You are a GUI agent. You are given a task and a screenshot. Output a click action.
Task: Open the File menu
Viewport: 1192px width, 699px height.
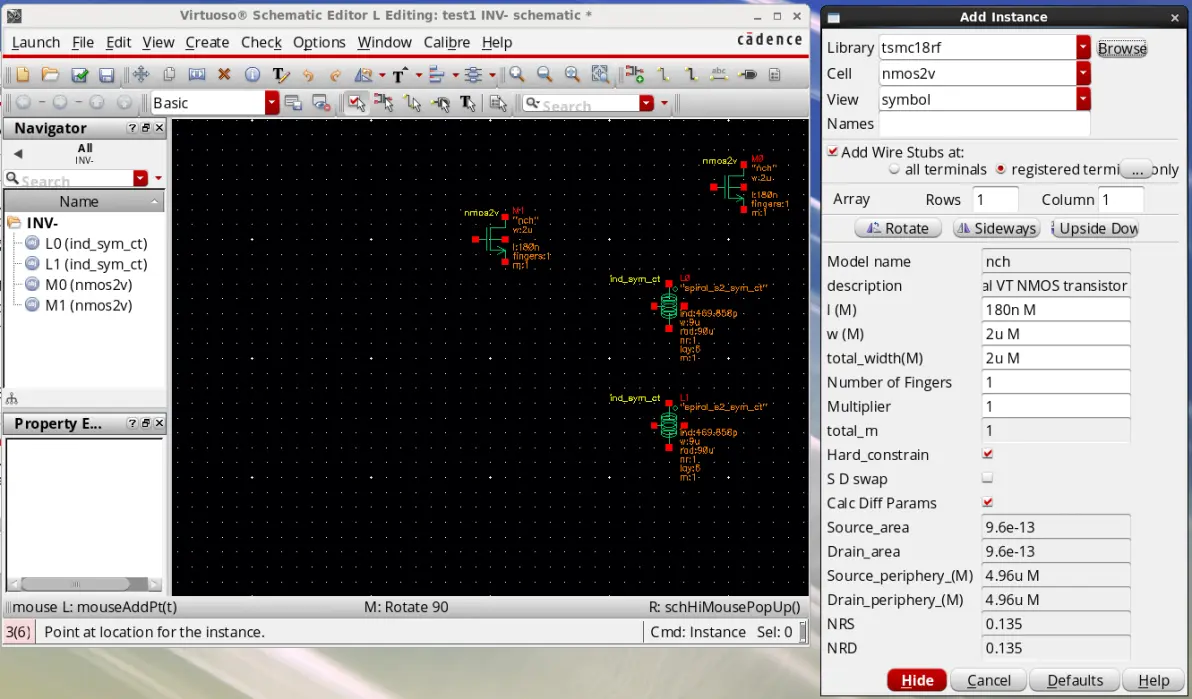pyautogui.click(x=83, y=43)
